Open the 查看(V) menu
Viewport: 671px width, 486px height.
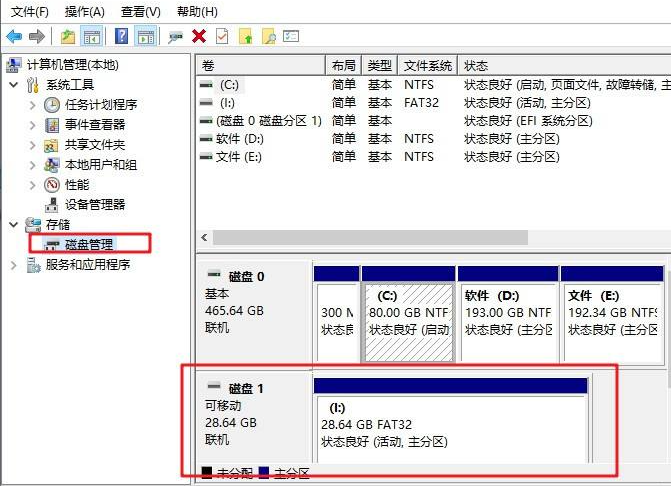[140, 11]
